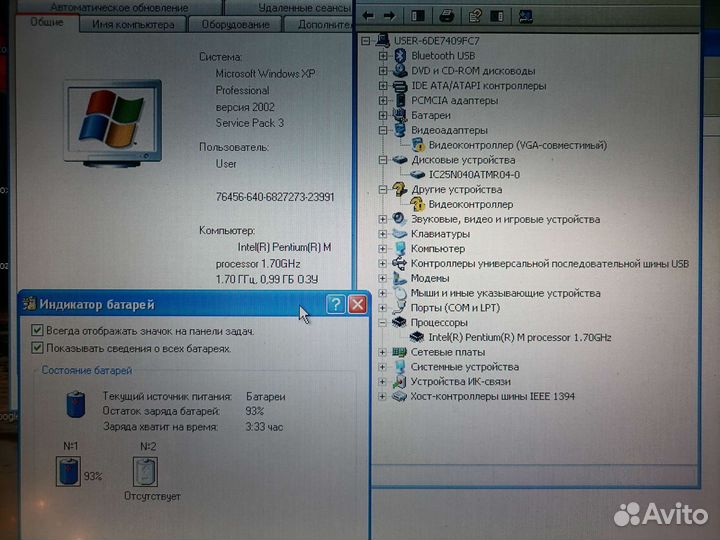Collapse the Другие устройства node
This screenshot has width=720, height=540.
click(x=382, y=190)
